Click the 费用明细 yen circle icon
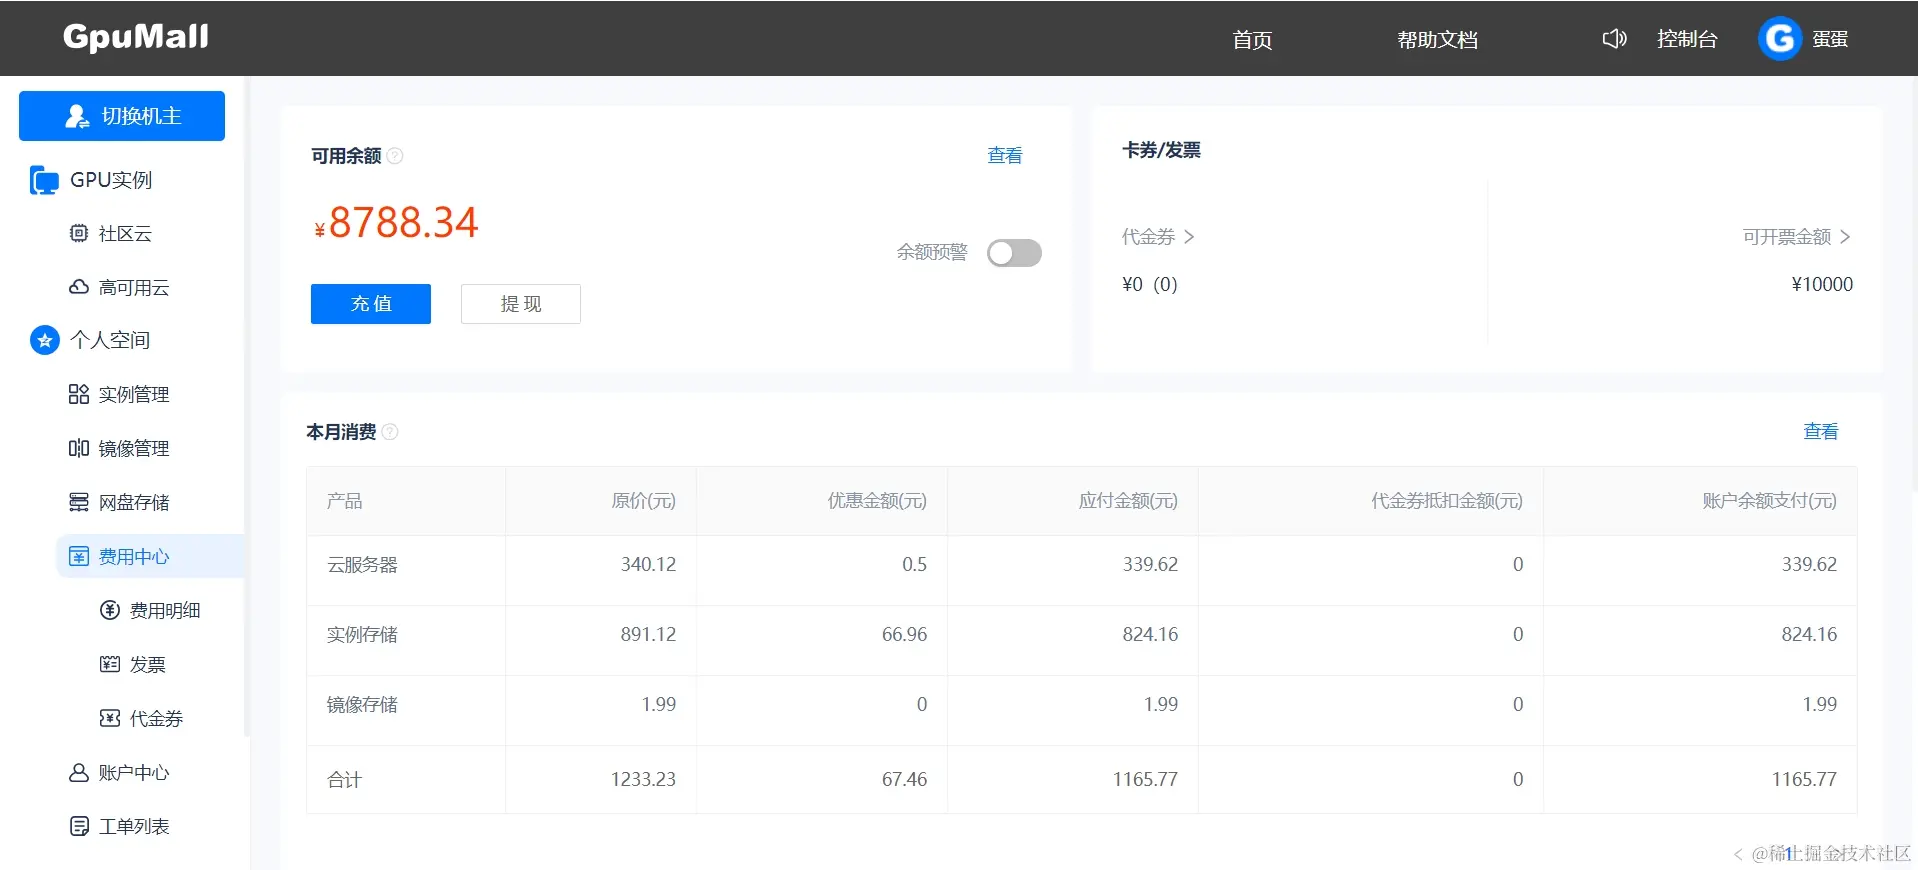The height and width of the screenshot is (870, 1918). coord(110,610)
